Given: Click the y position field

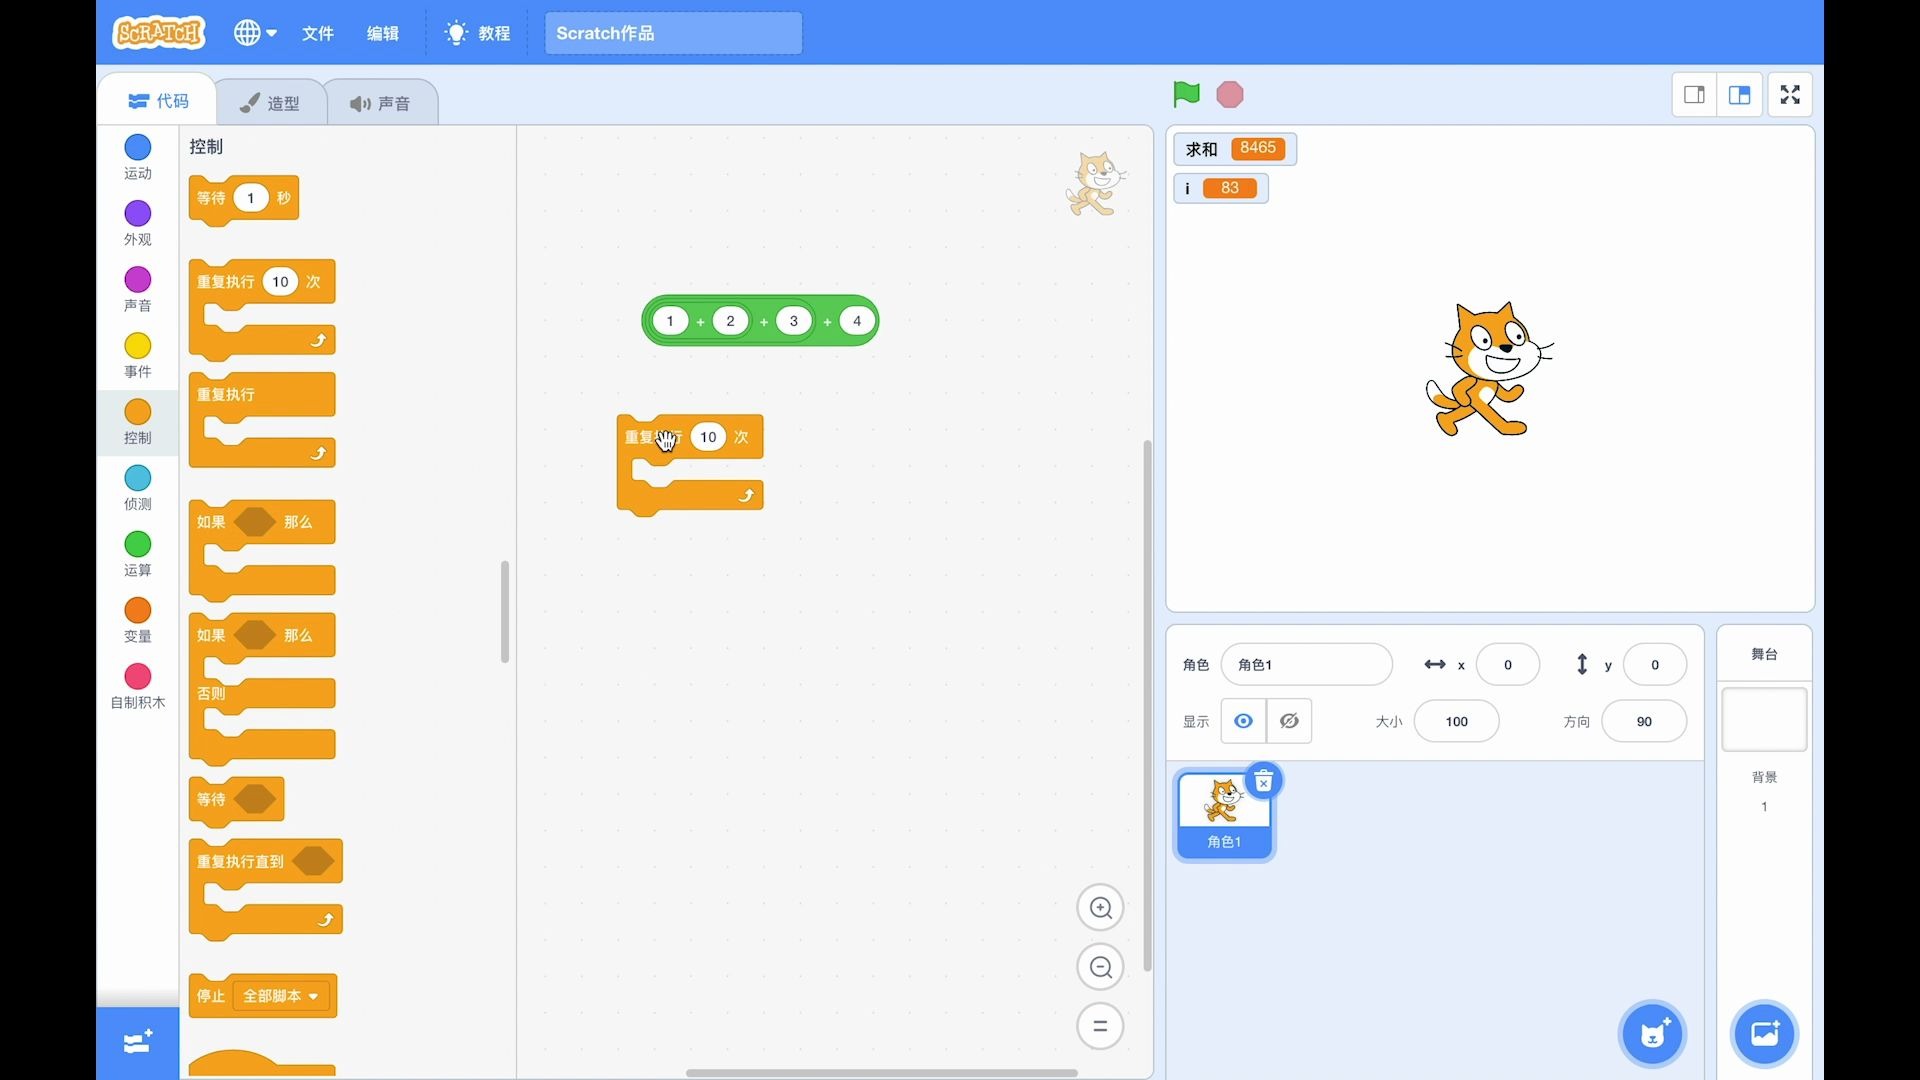Looking at the screenshot, I should 1655,665.
